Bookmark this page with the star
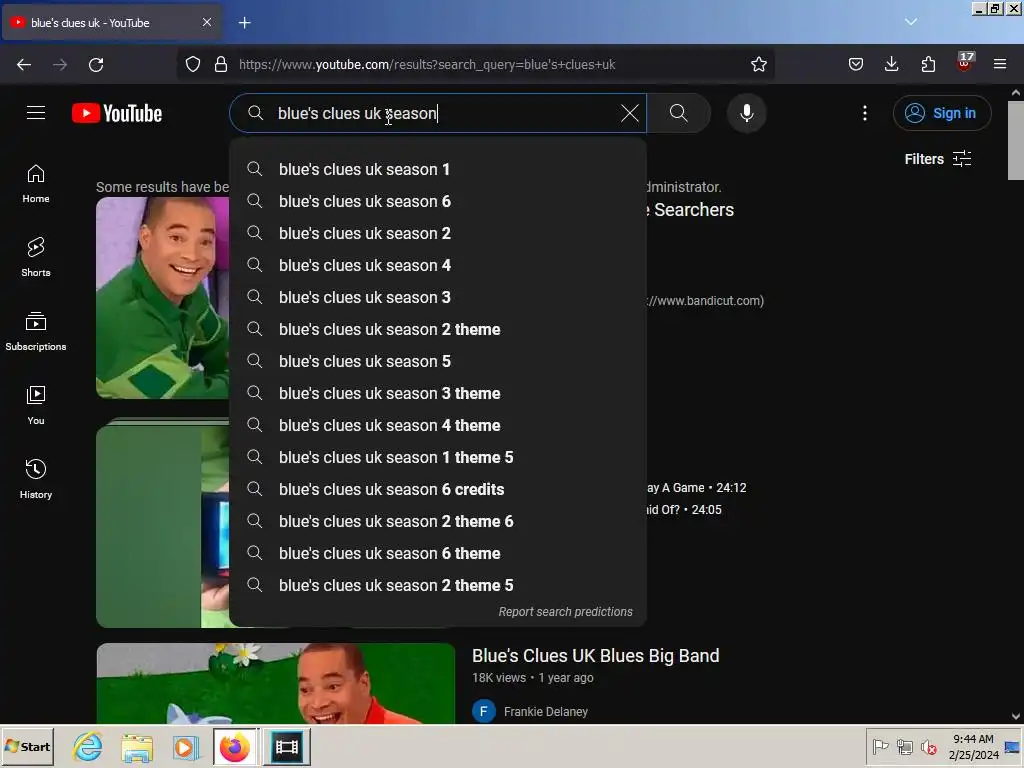1024x768 pixels. 758,65
